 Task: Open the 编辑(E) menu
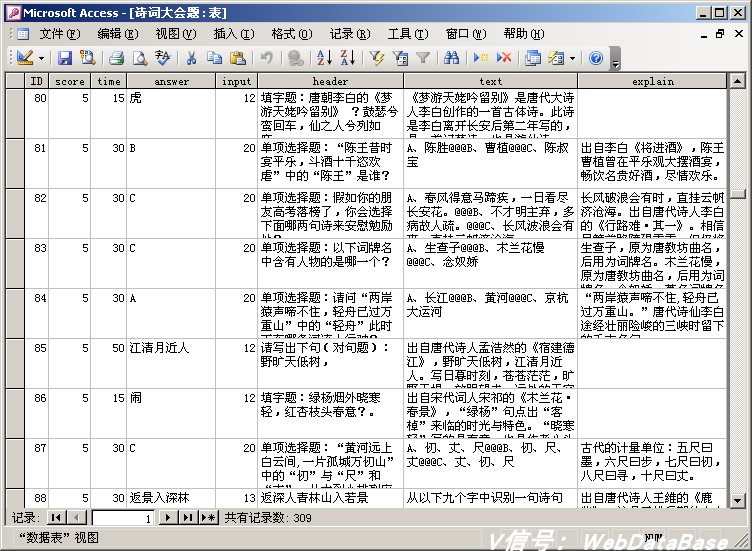click(118, 34)
